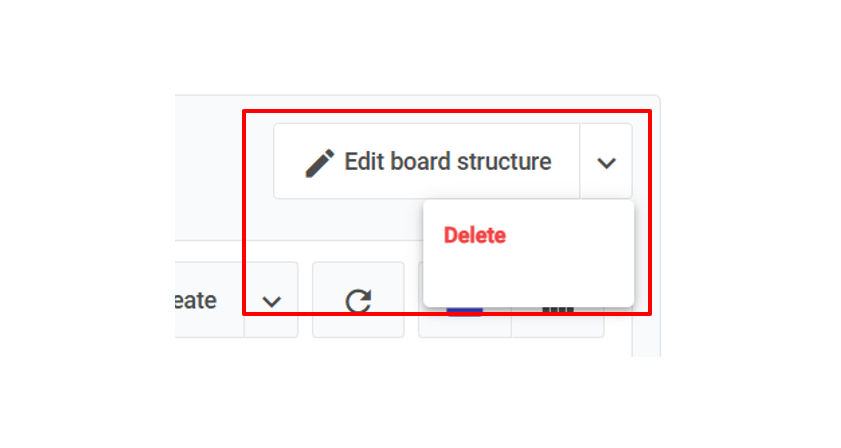Select the dark columns icon button below the menu
The width and height of the screenshot is (841, 448).
coord(557,312)
